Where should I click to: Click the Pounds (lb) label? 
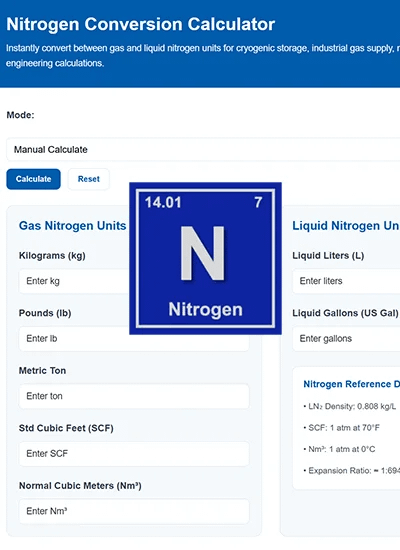click(x=45, y=313)
